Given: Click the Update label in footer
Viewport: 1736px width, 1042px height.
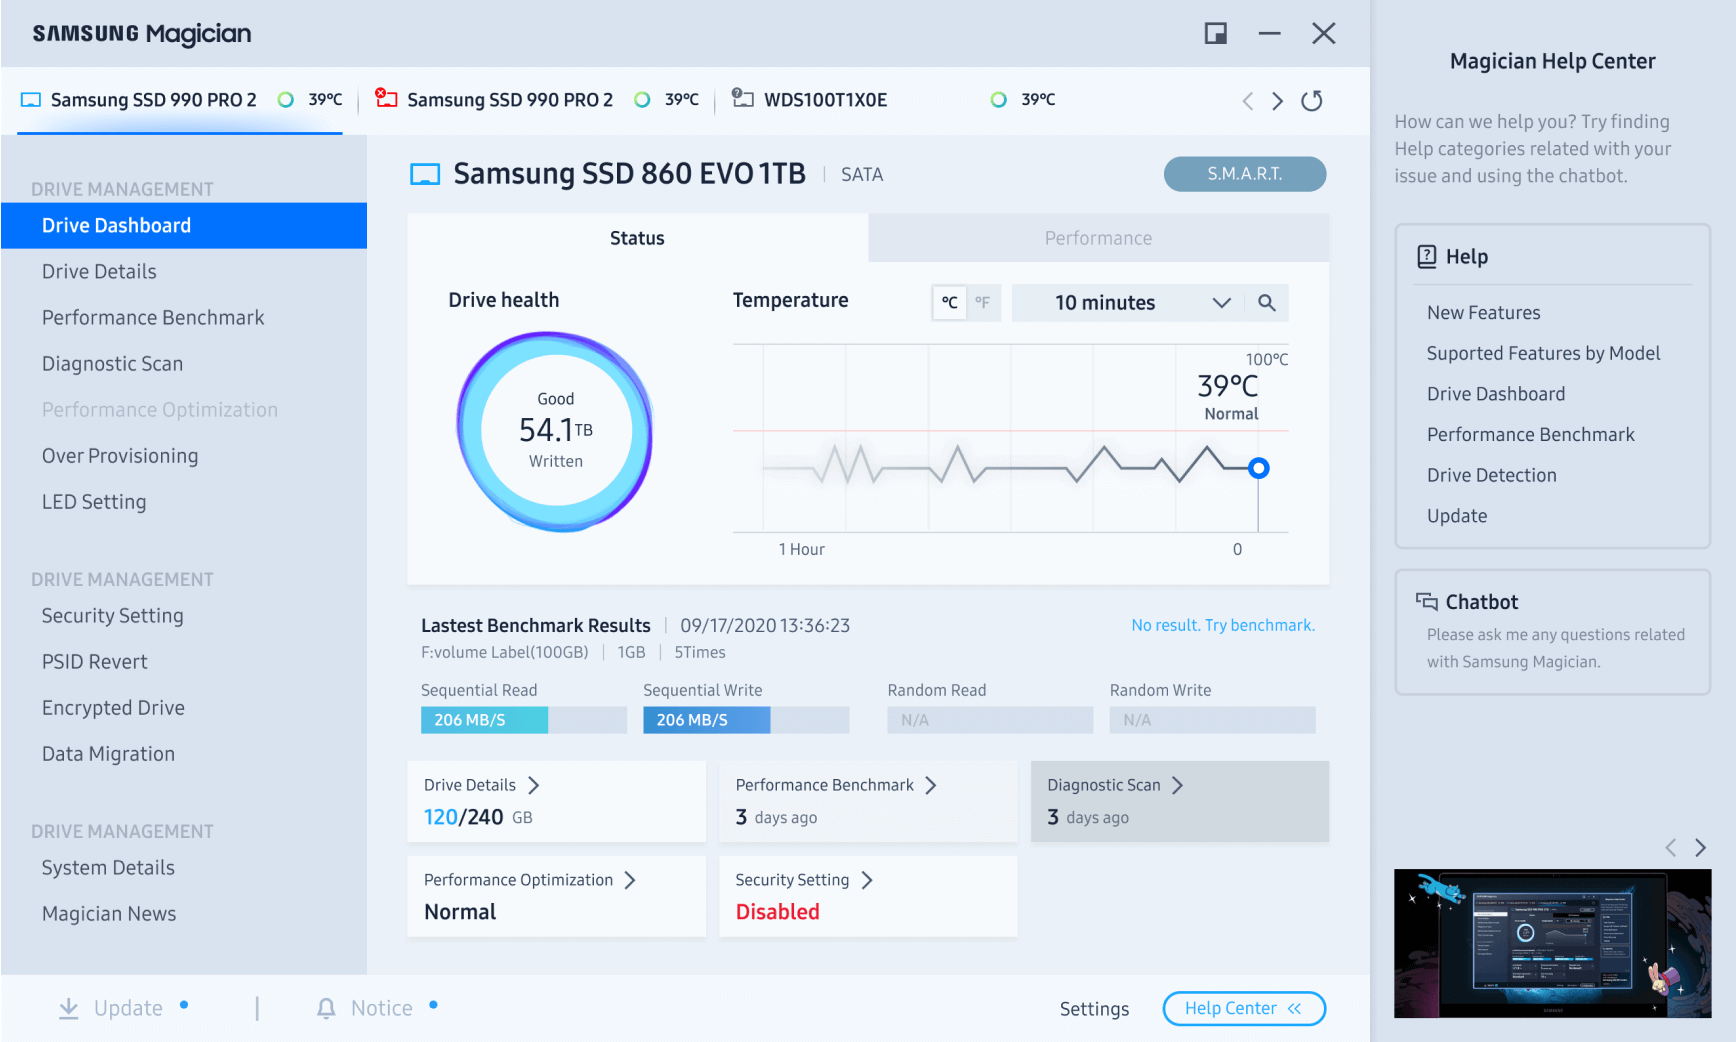Looking at the screenshot, I should click(x=128, y=1008).
